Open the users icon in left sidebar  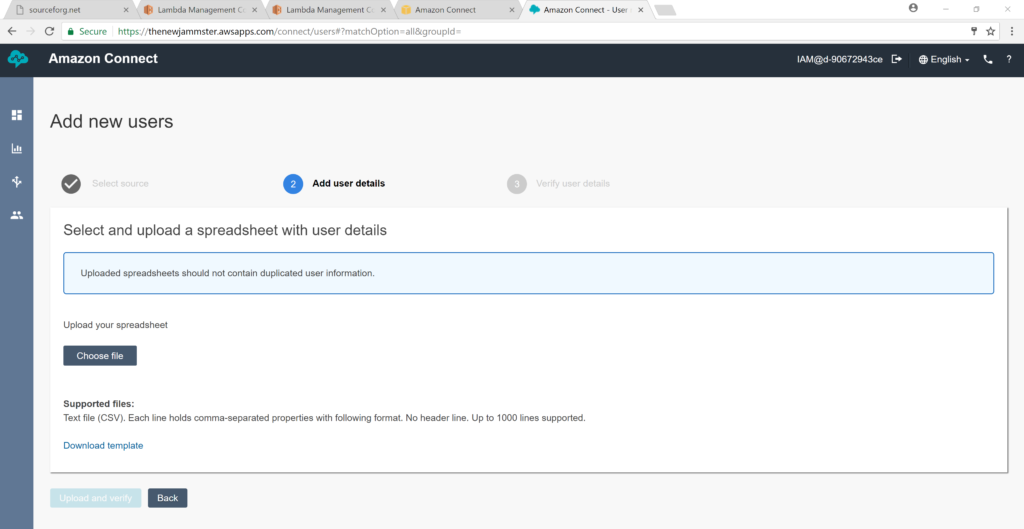17,215
